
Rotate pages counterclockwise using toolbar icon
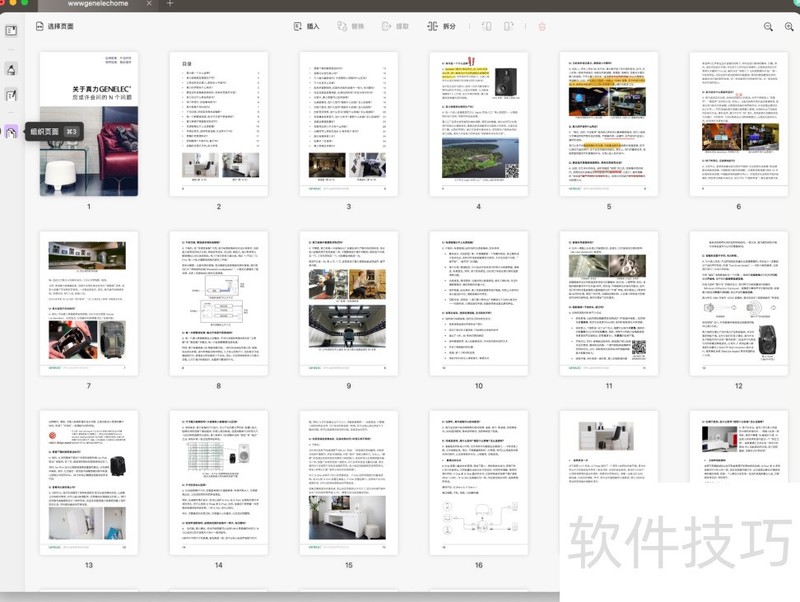tap(487, 26)
